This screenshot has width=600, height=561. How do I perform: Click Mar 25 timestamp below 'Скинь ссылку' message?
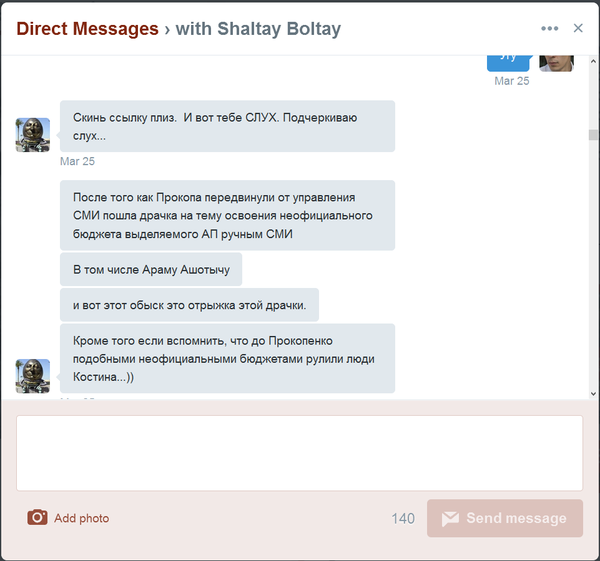click(77, 161)
